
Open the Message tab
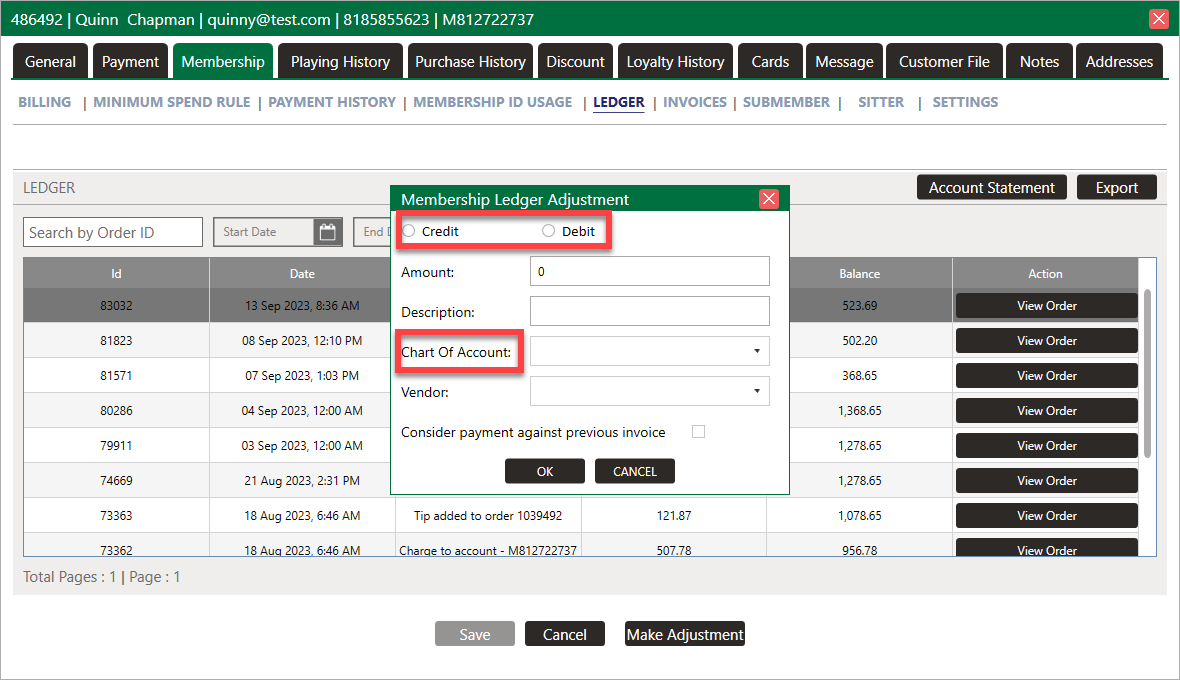pos(844,62)
